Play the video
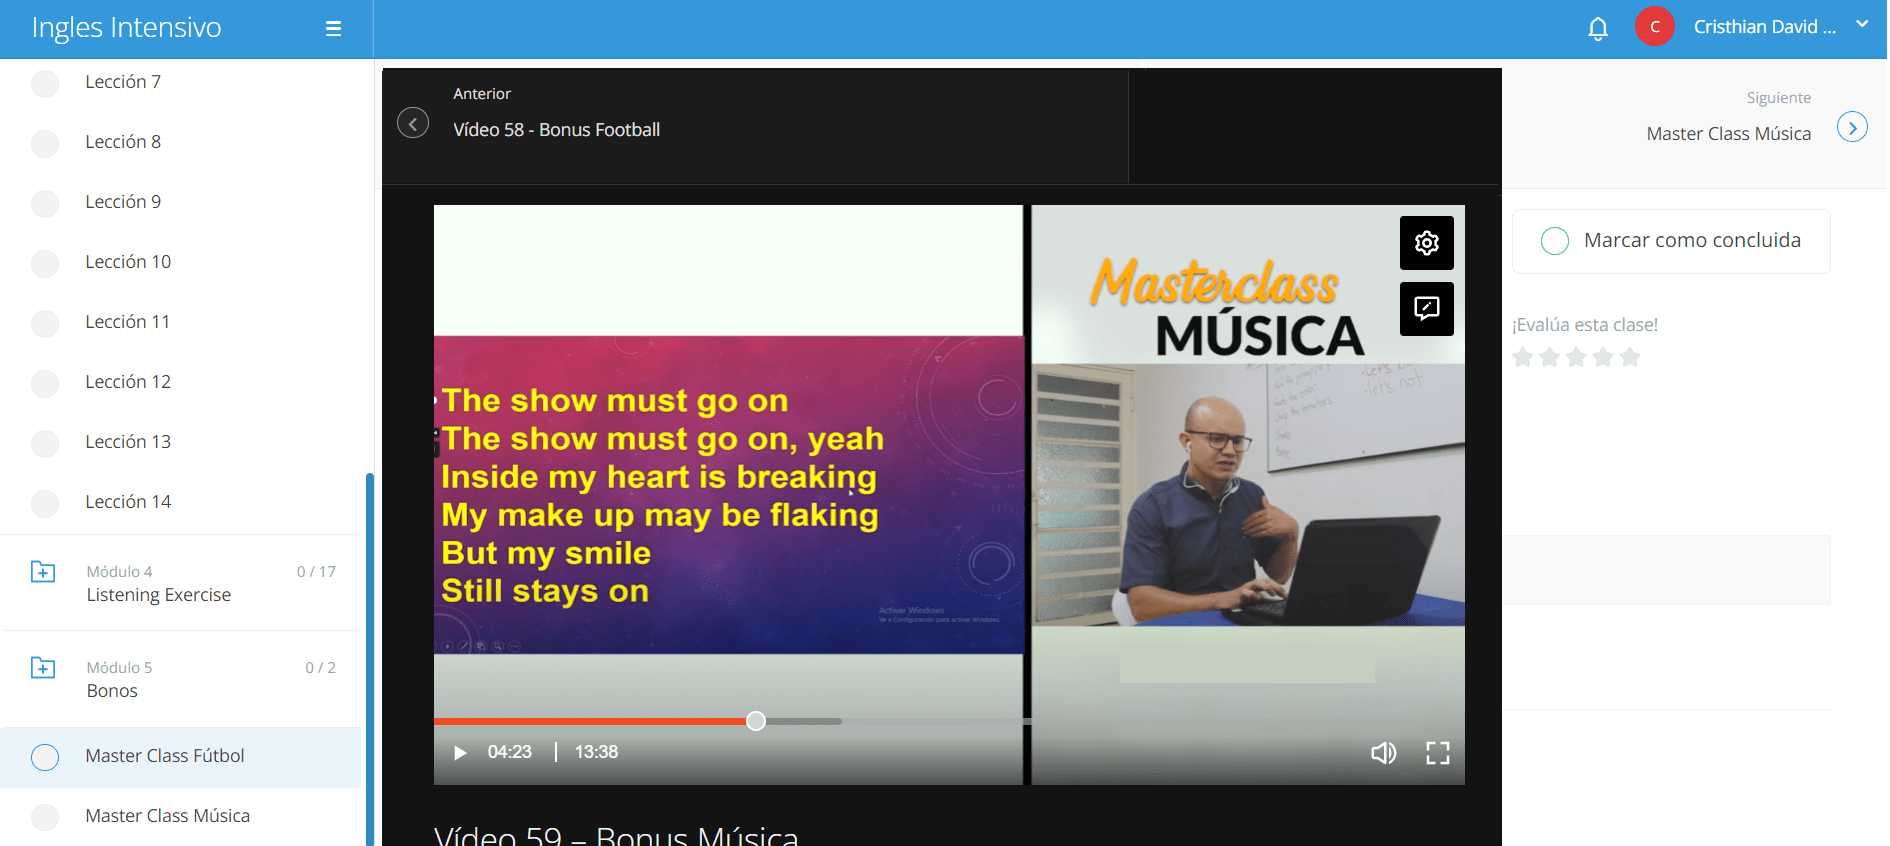This screenshot has width=1890, height=846. pos(460,753)
